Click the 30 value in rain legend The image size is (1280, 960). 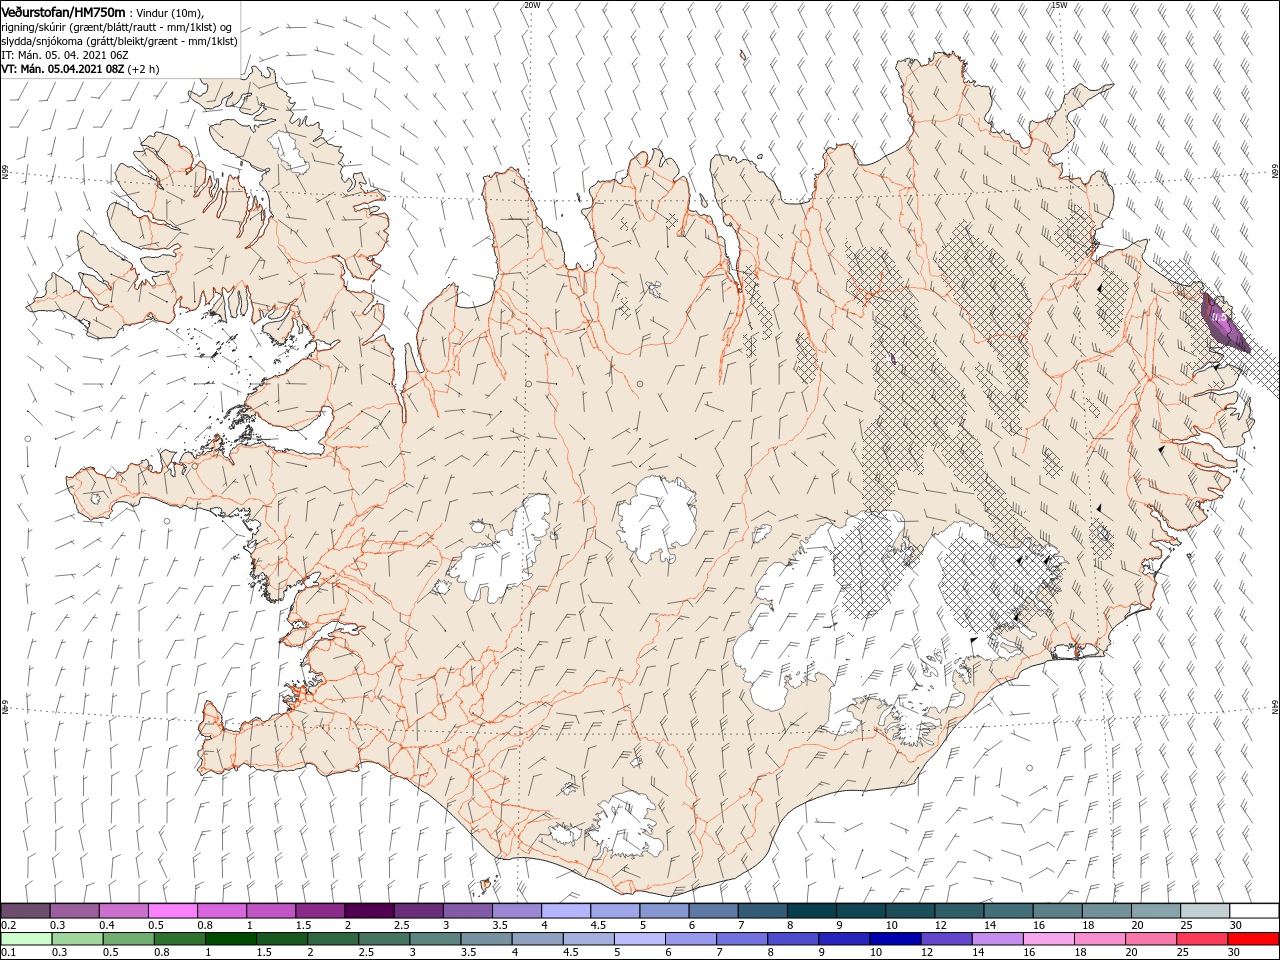[x=1232, y=953]
